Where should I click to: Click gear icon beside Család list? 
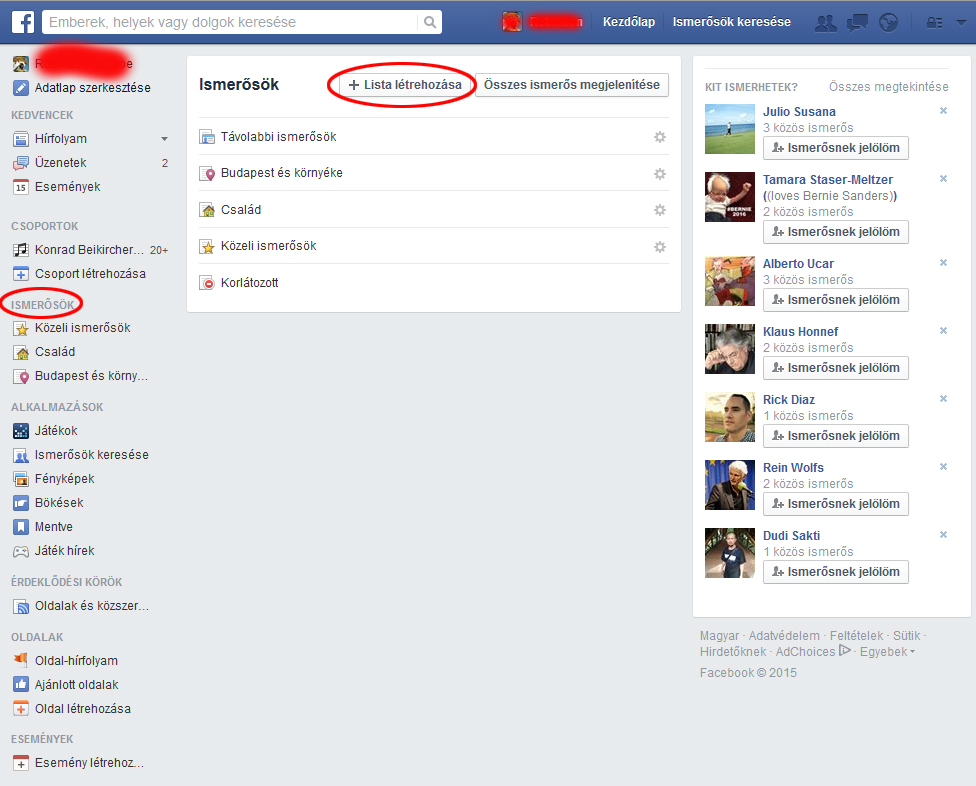tap(660, 210)
